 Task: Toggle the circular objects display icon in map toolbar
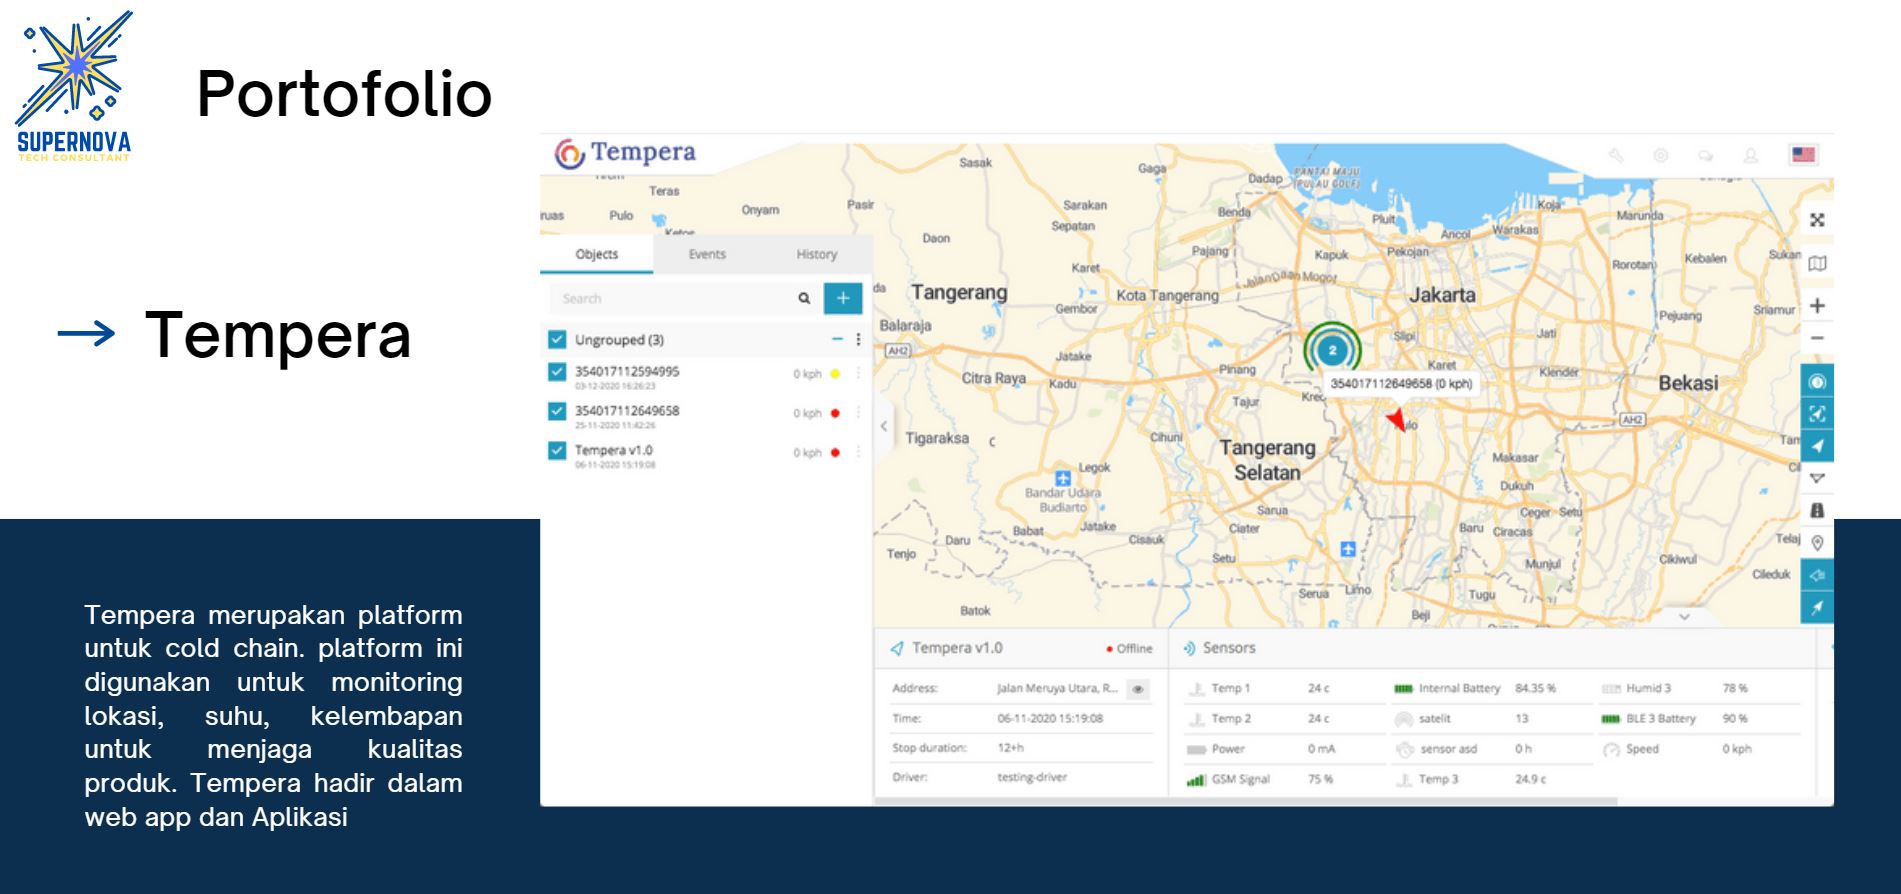pos(1818,381)
